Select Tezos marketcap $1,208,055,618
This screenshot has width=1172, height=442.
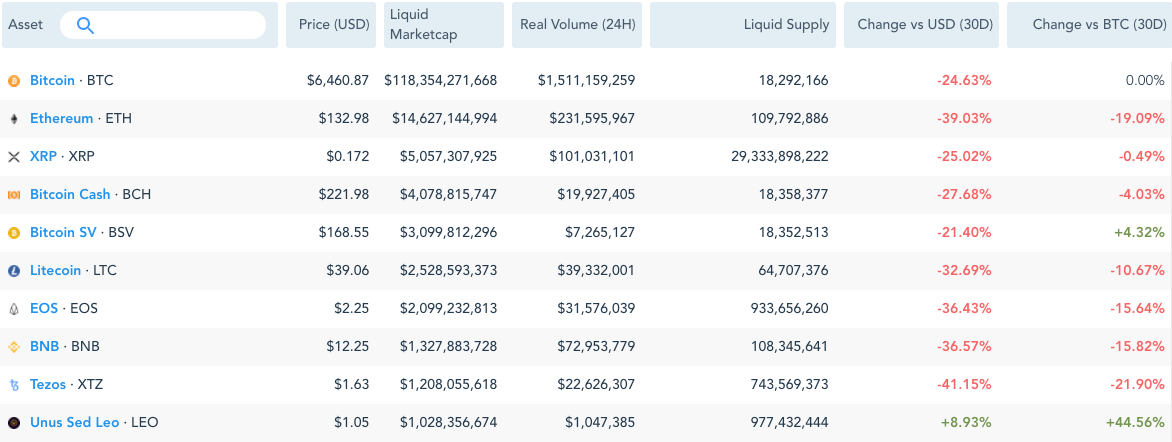click(x=448, y=384)
